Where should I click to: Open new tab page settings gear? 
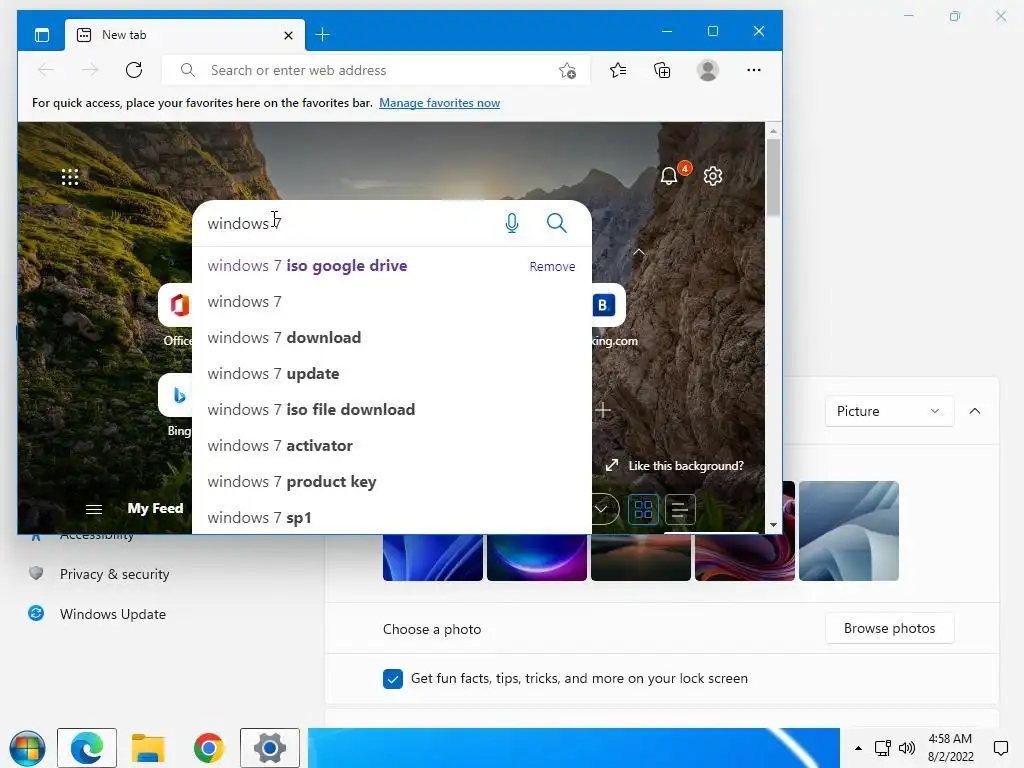[x=713, y=176]
